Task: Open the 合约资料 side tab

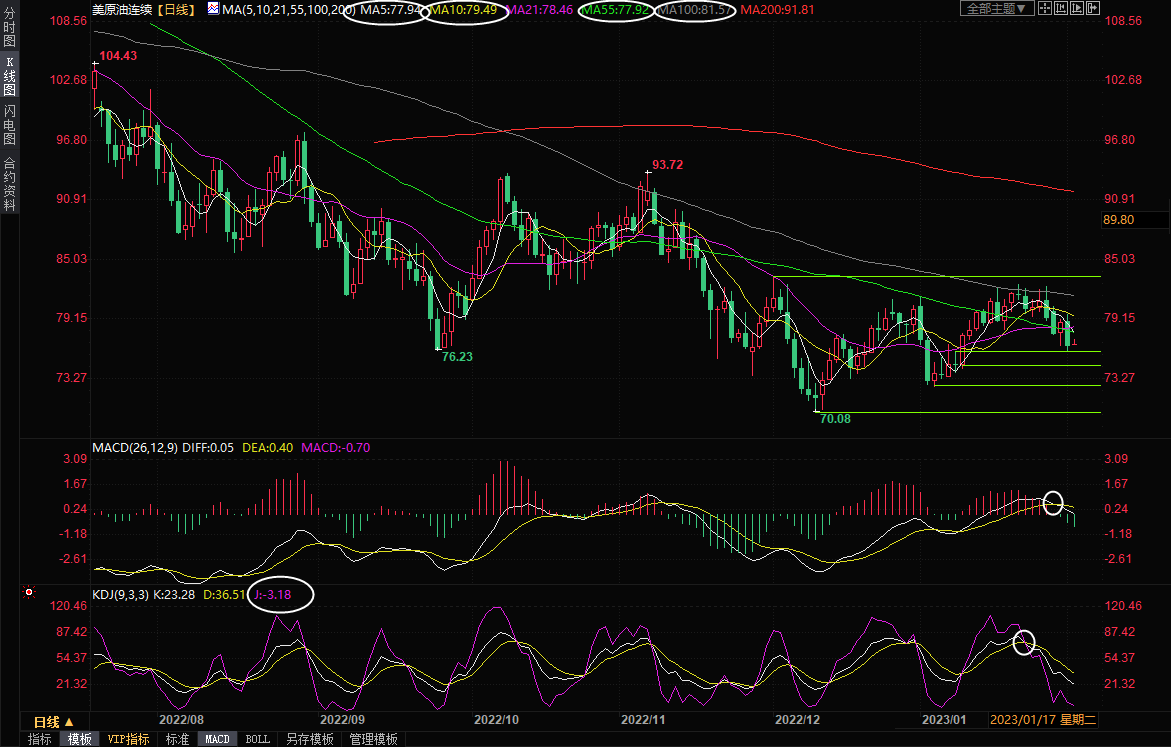Action: tap(9, 185)
